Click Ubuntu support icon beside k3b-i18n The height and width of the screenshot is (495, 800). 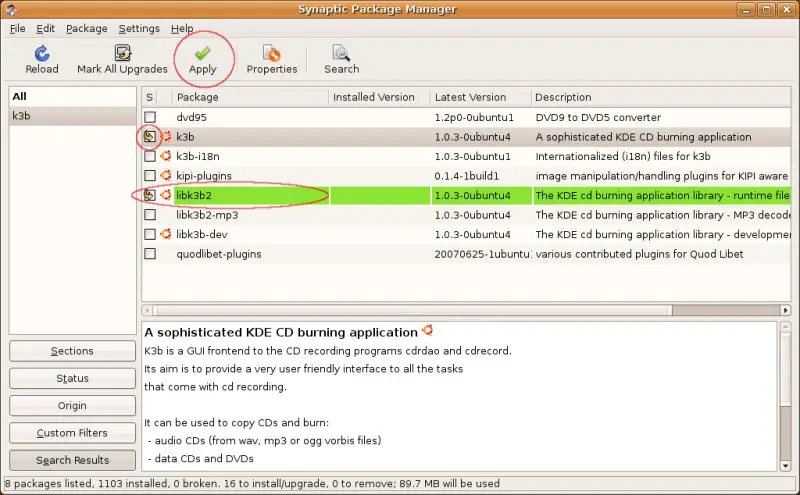point(166,156)
